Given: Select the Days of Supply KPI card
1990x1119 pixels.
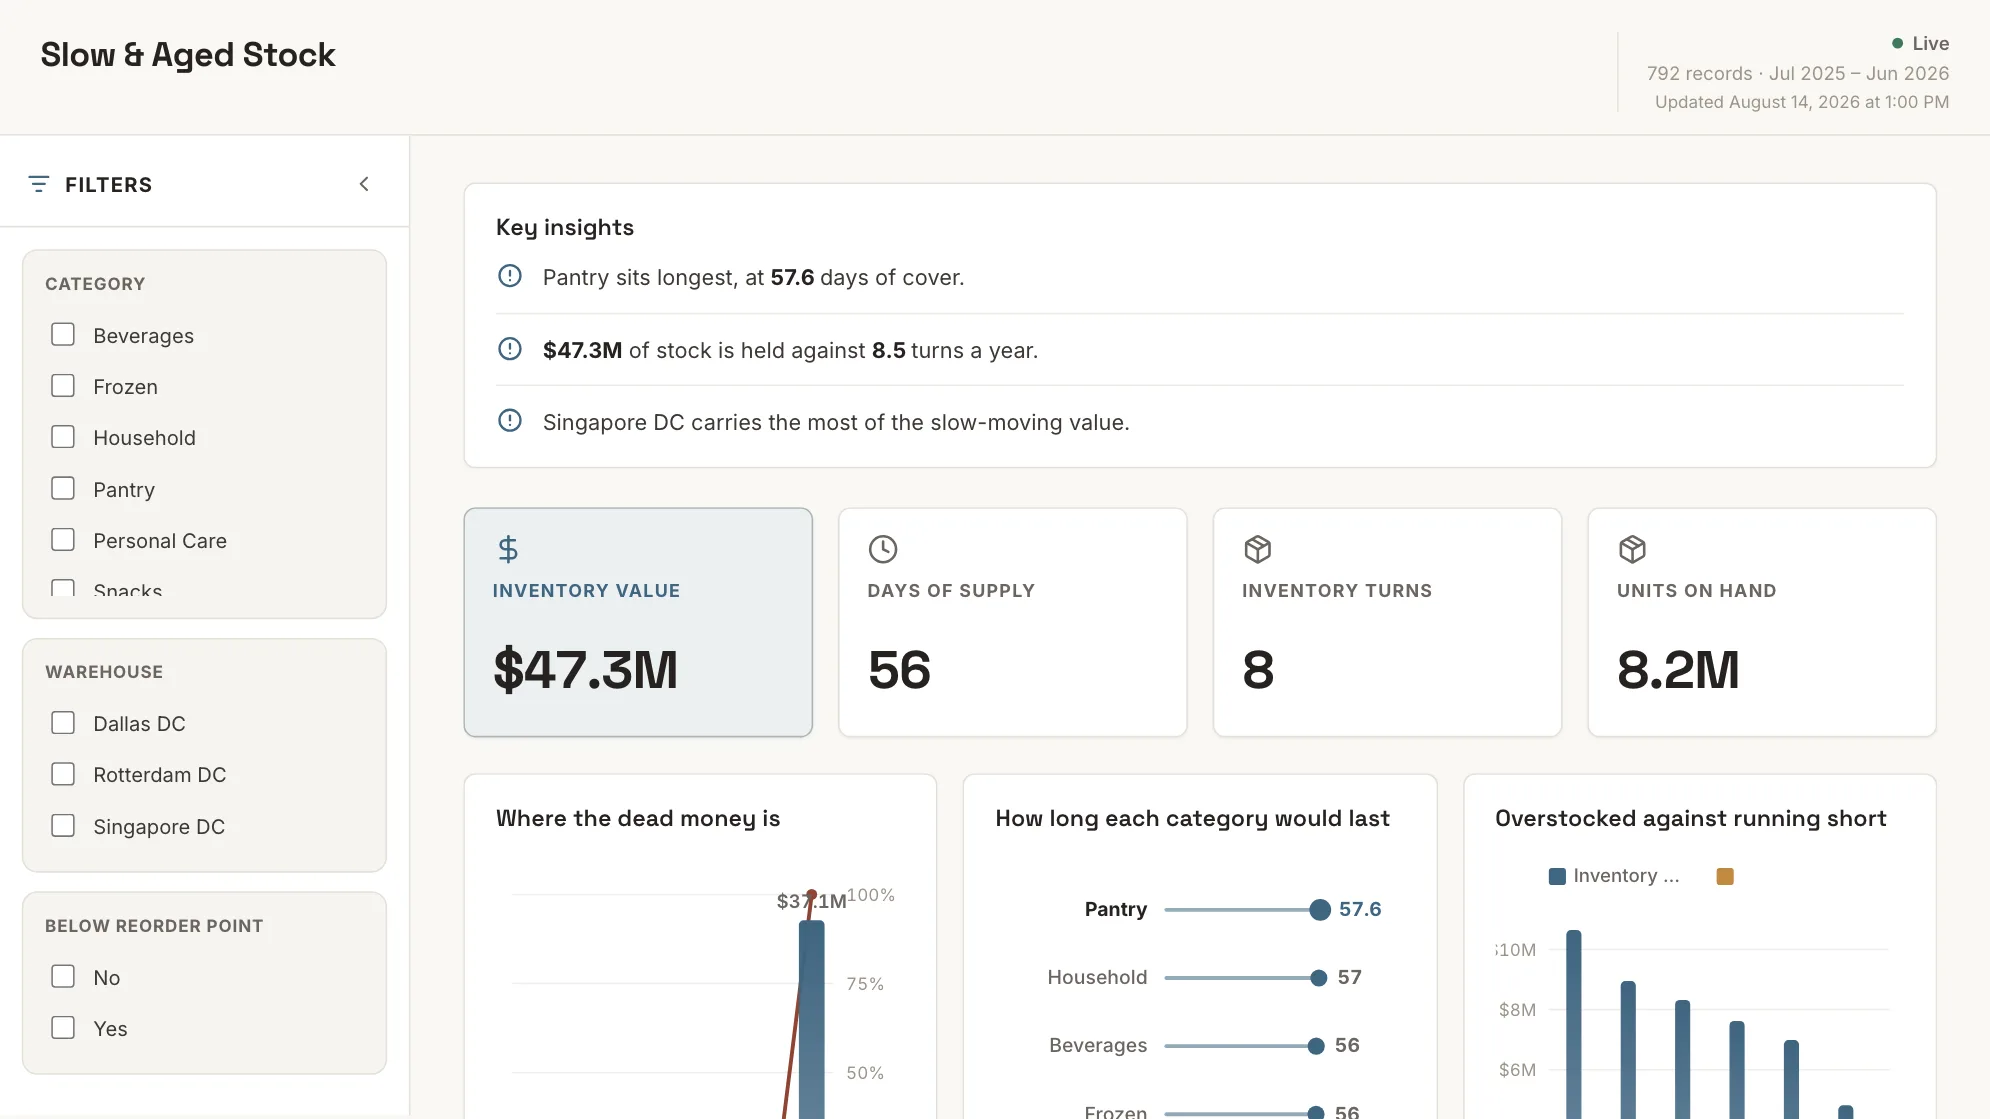Looking at the screenshot, I should click(1013, 622).
